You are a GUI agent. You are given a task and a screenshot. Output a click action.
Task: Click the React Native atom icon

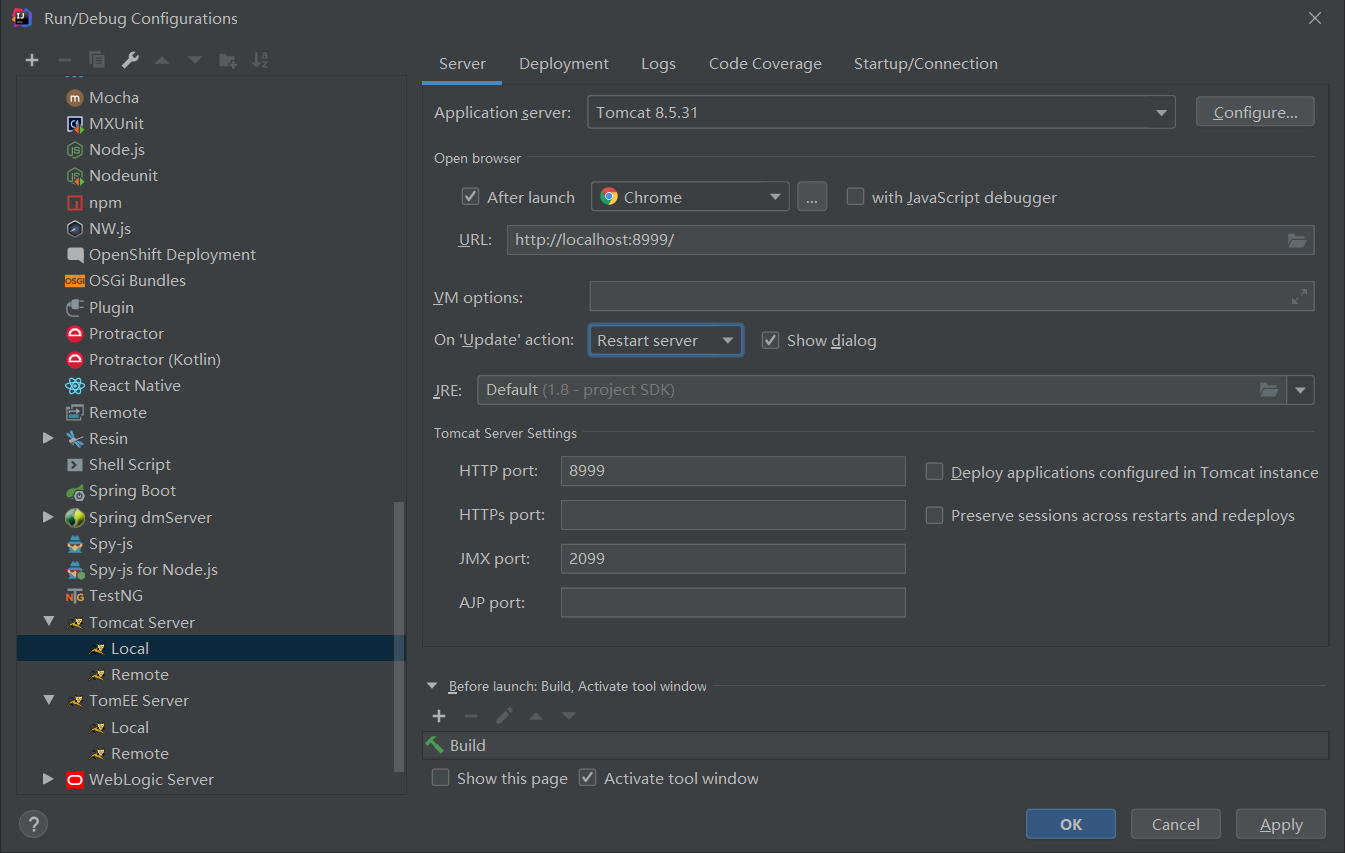click(75, 386)
